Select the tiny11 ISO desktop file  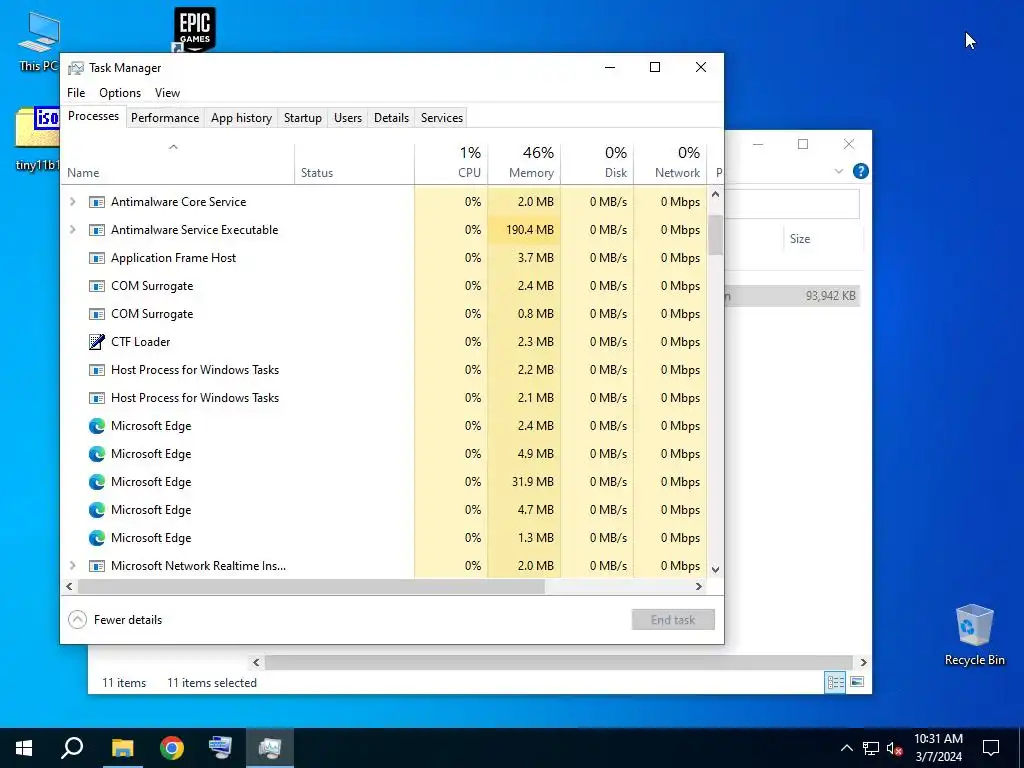pos(37,138)
